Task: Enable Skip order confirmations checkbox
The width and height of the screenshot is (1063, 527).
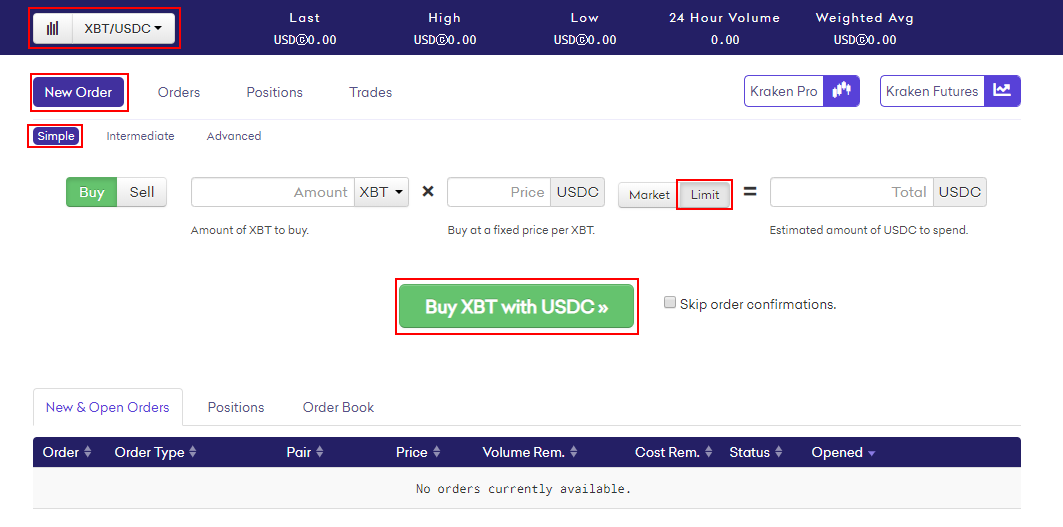Action: point(670,302)
